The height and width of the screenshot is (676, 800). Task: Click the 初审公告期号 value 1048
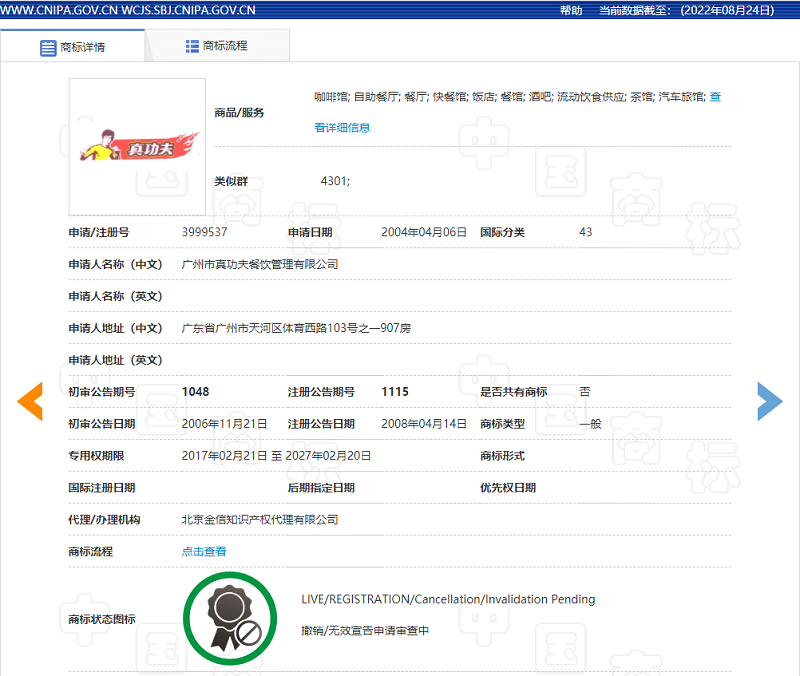195,392
